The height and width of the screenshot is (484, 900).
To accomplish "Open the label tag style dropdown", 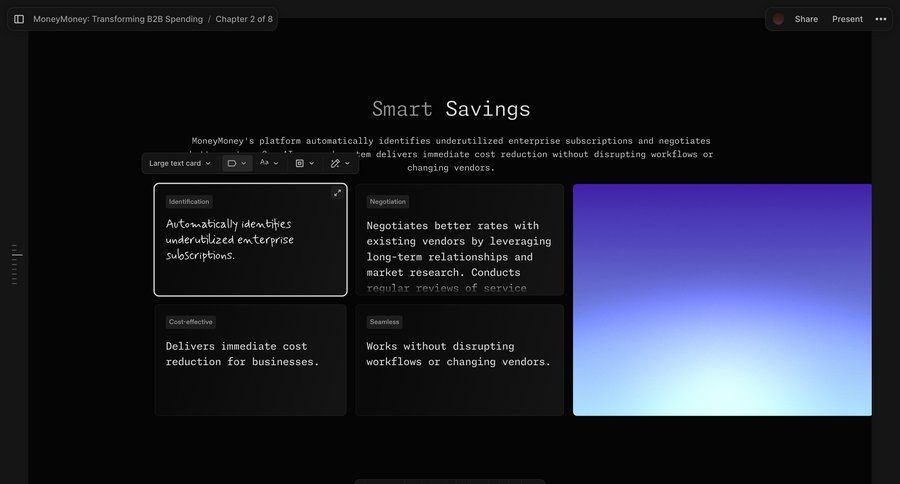I will pos(237,164).
